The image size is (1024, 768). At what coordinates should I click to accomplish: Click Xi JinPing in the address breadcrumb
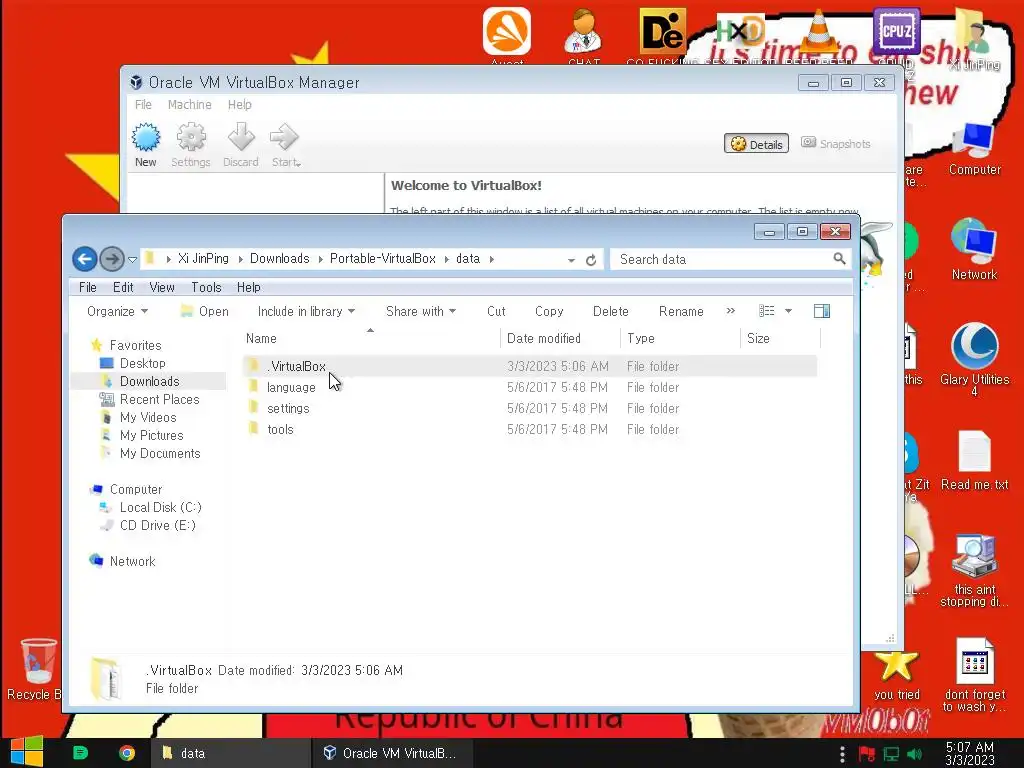(x=203, y=259)
